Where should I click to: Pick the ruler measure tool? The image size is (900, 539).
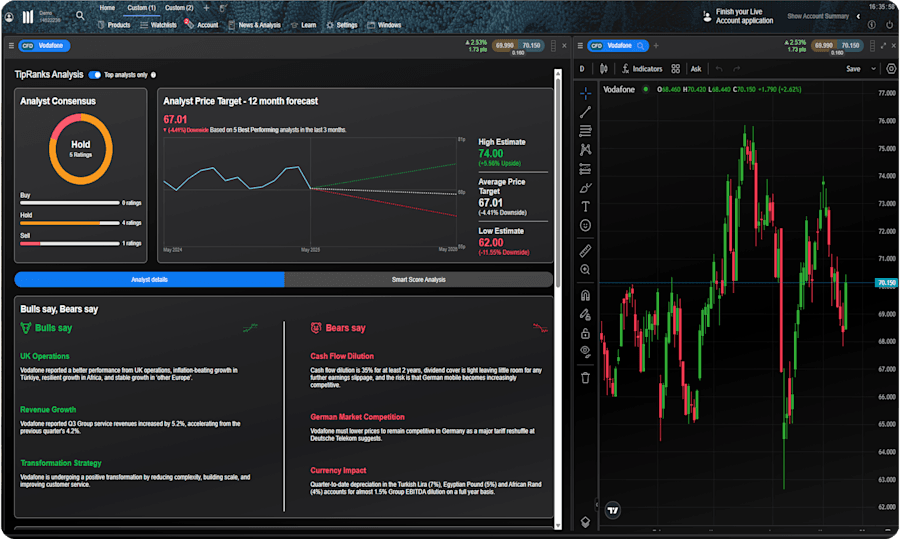click(586, 250)
